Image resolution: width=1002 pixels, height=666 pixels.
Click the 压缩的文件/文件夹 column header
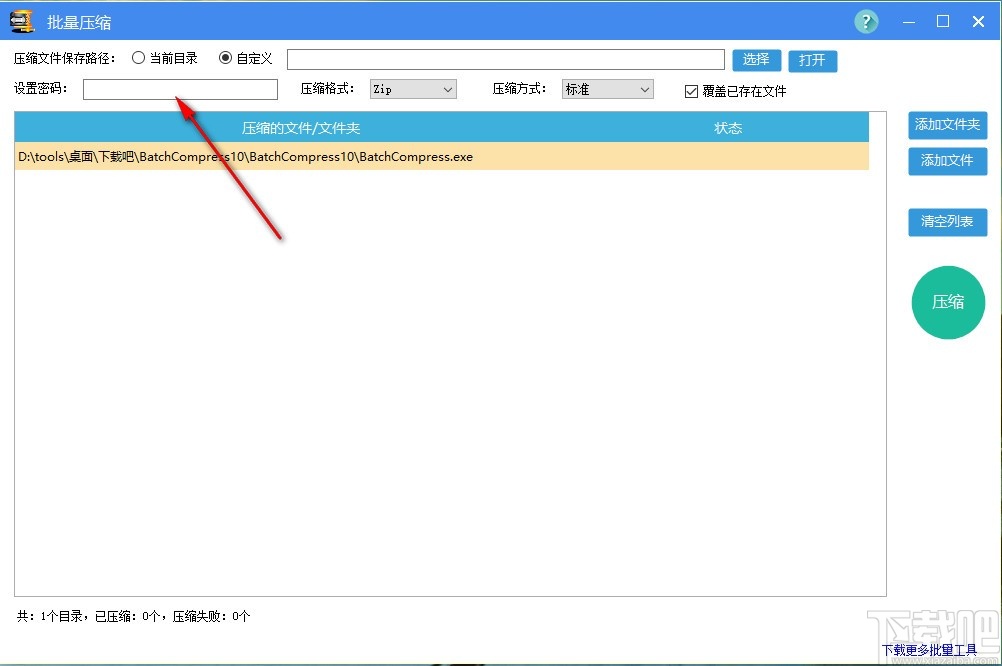(301, 128)
